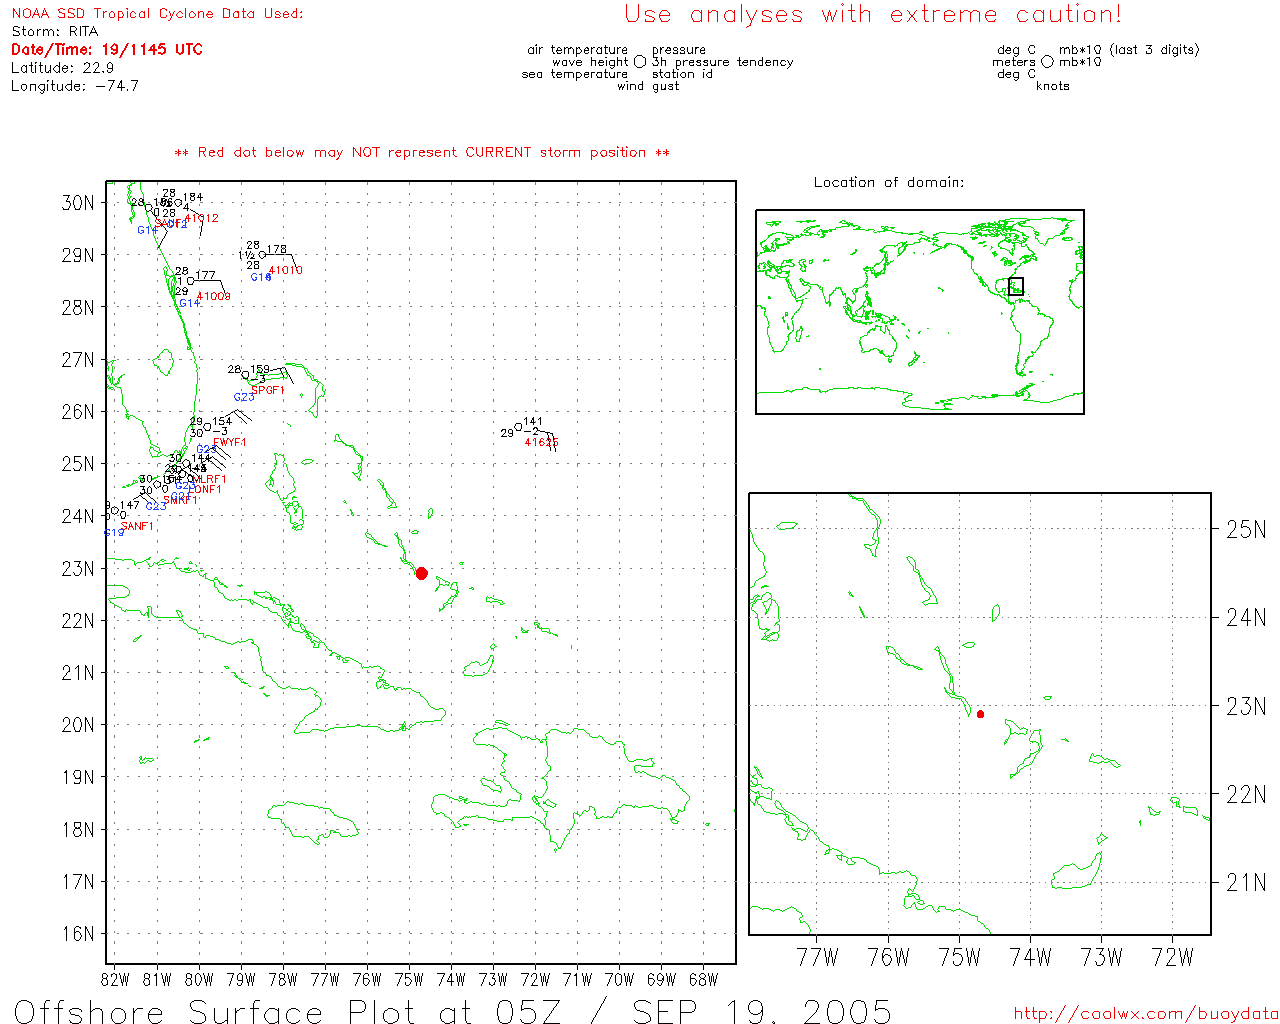Select the SPGF1 station label
Screen dimensions: 1280x1024
coord(268,390)
